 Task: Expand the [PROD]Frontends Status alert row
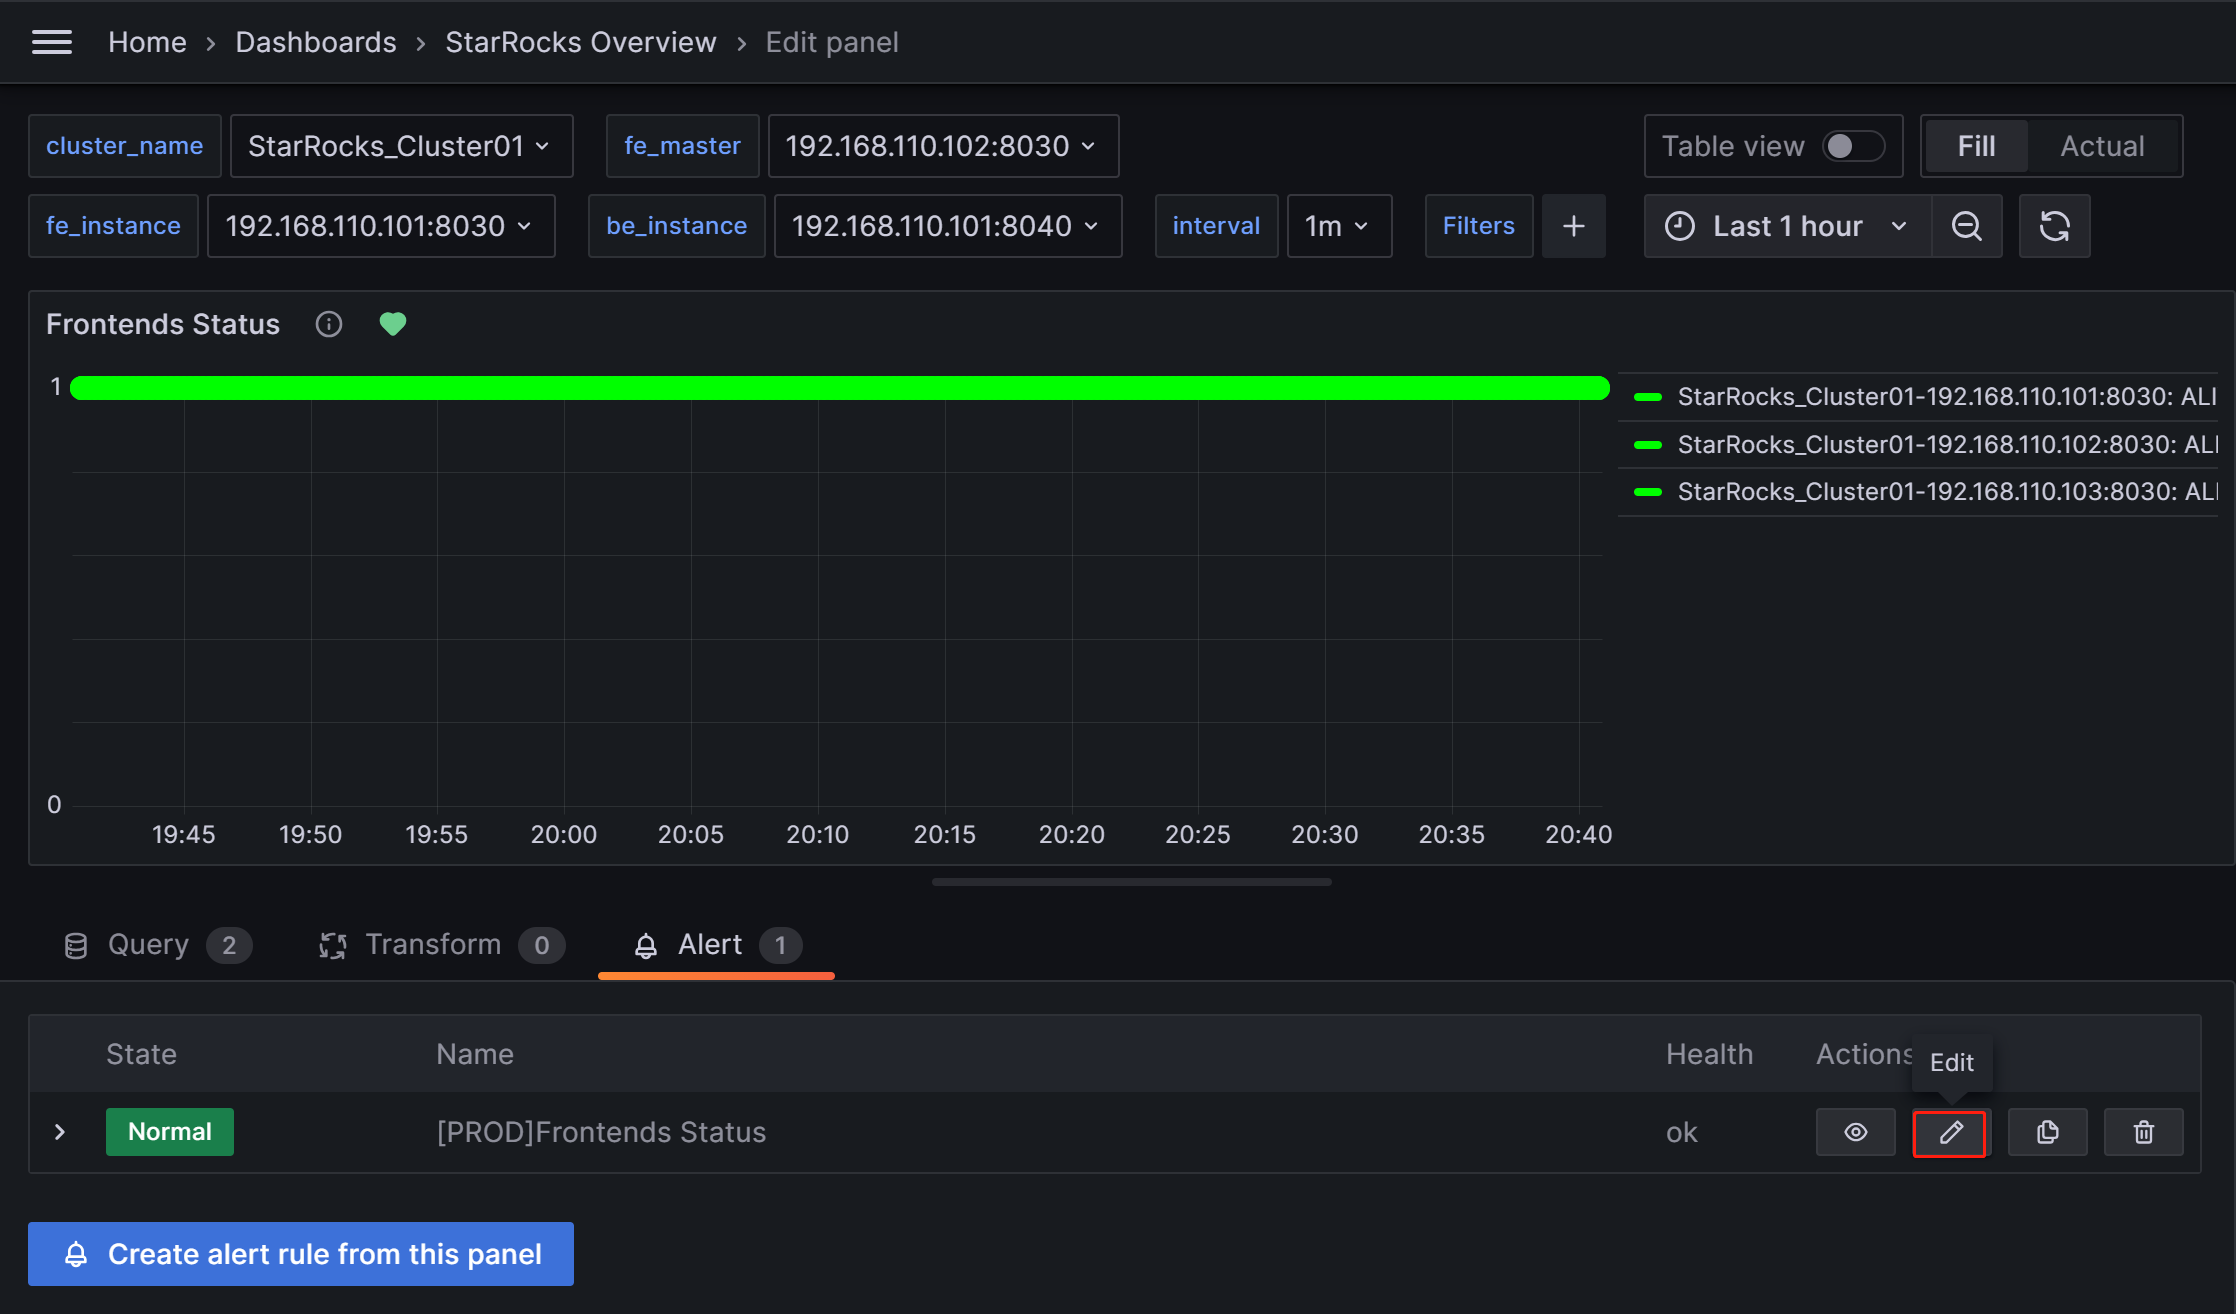[x=60, y=1132]
